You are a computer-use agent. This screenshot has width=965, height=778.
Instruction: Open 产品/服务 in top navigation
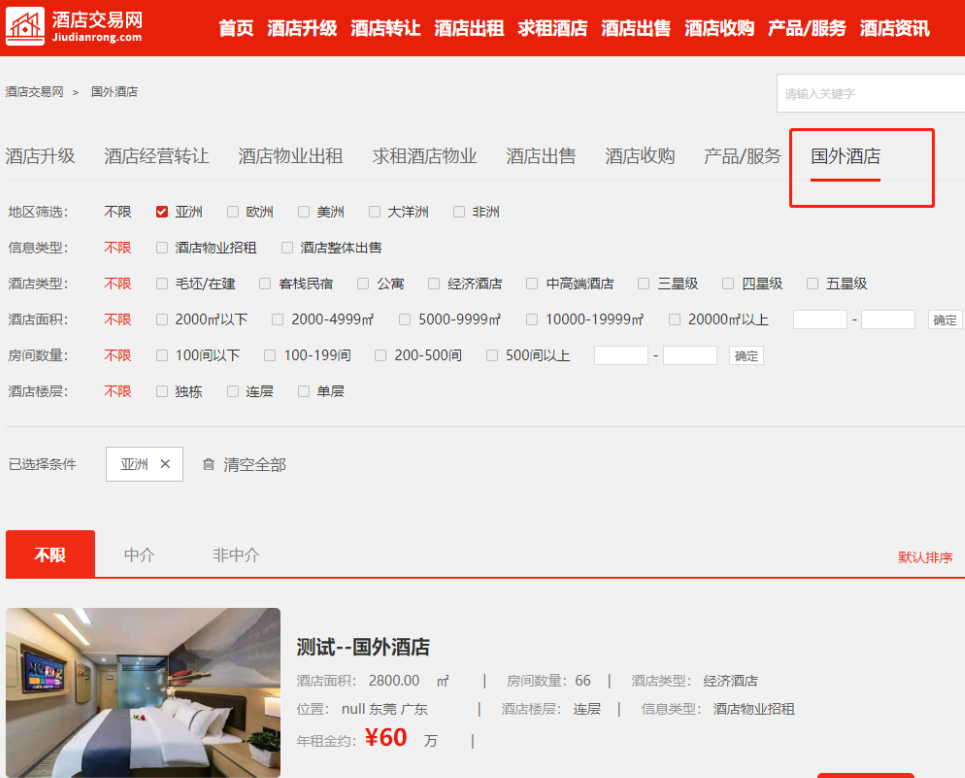tap(807, 28)
